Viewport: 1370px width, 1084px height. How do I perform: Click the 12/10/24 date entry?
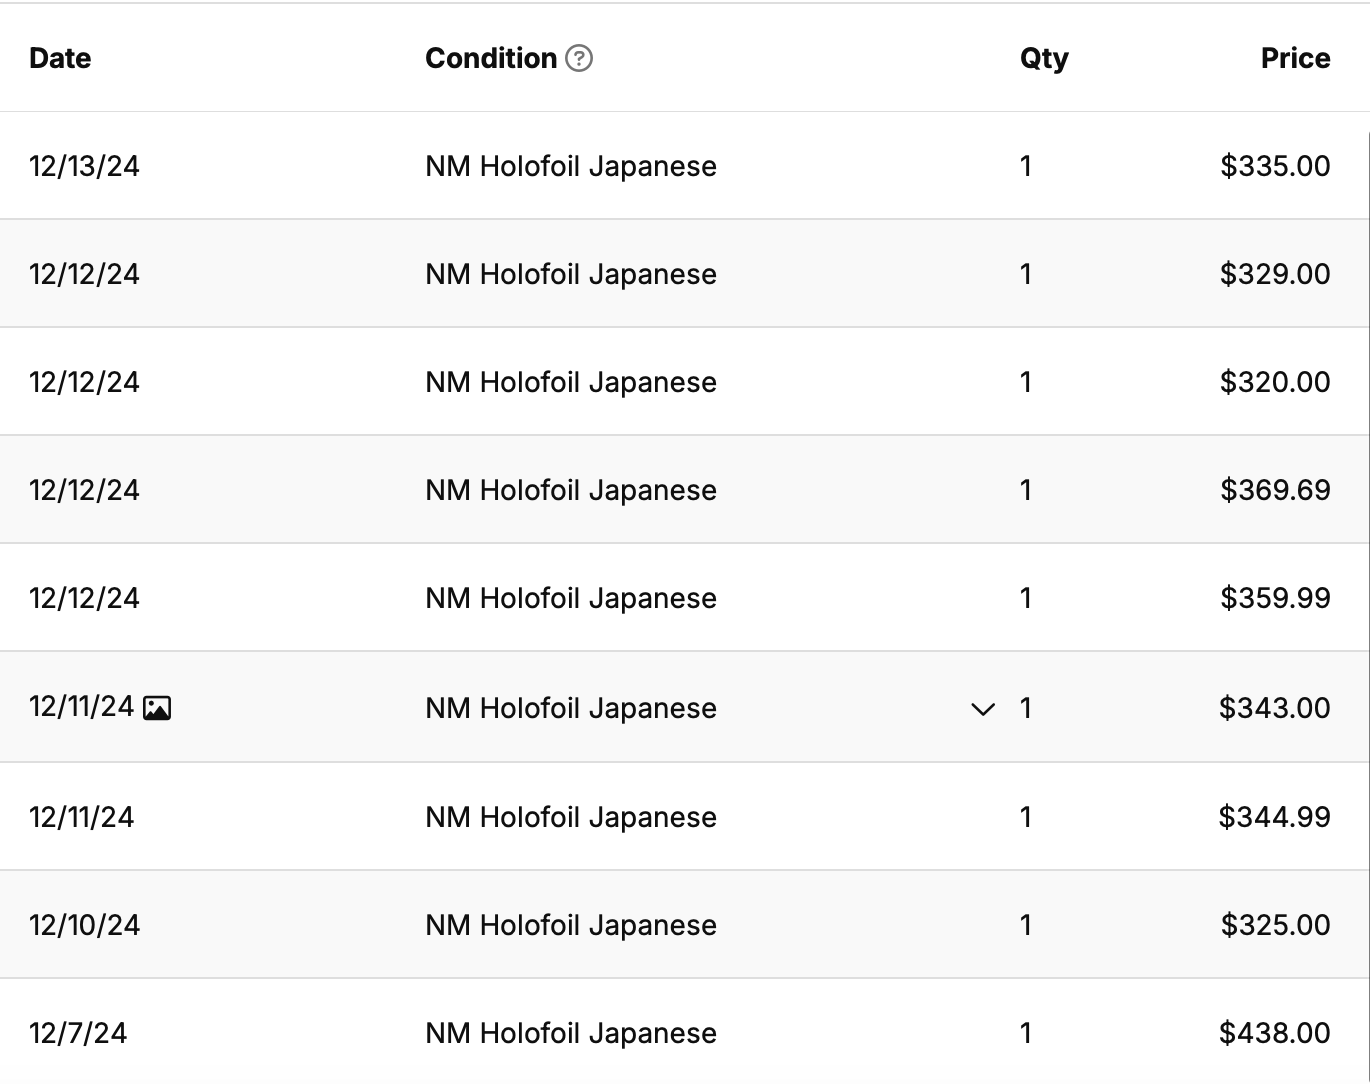[x=84, y=925]
